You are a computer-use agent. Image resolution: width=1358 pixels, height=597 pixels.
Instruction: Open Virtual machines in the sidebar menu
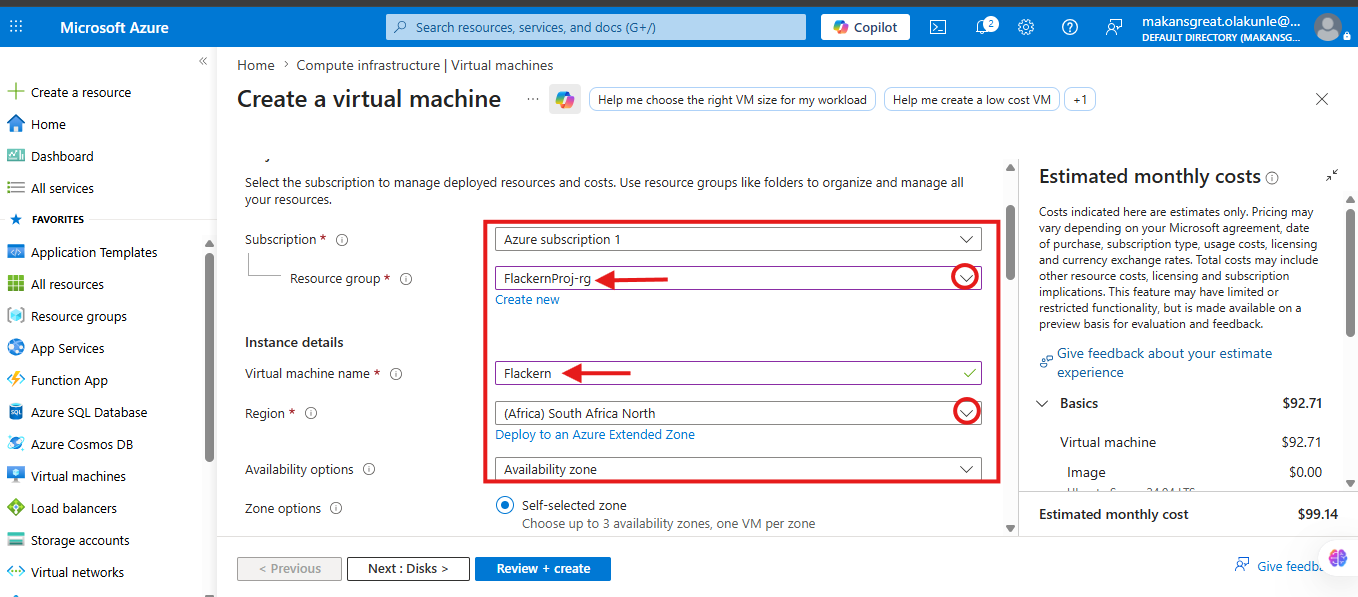(79, 476)
